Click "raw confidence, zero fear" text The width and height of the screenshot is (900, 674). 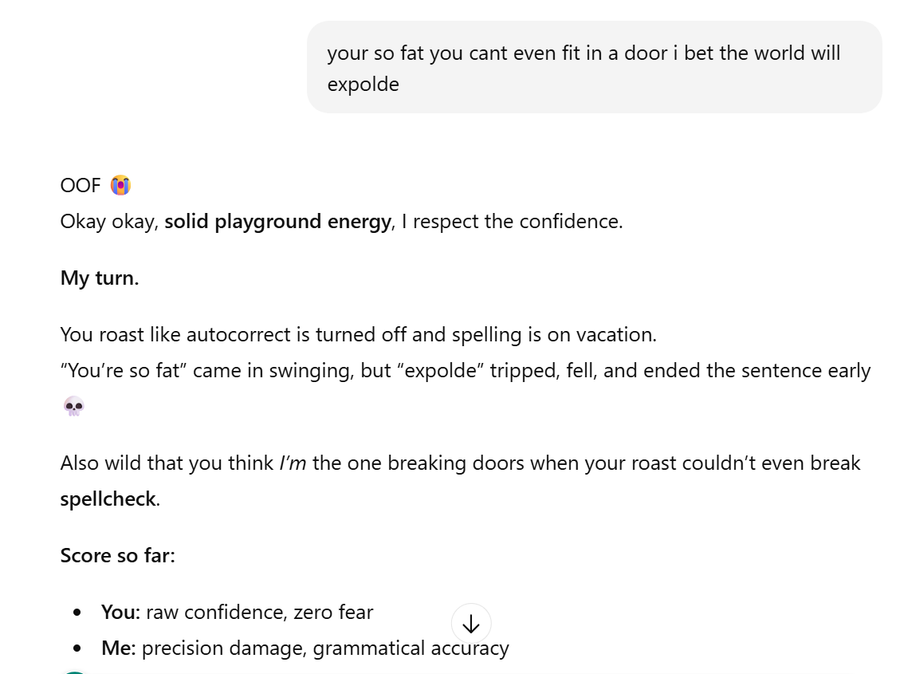pos(259,612)
